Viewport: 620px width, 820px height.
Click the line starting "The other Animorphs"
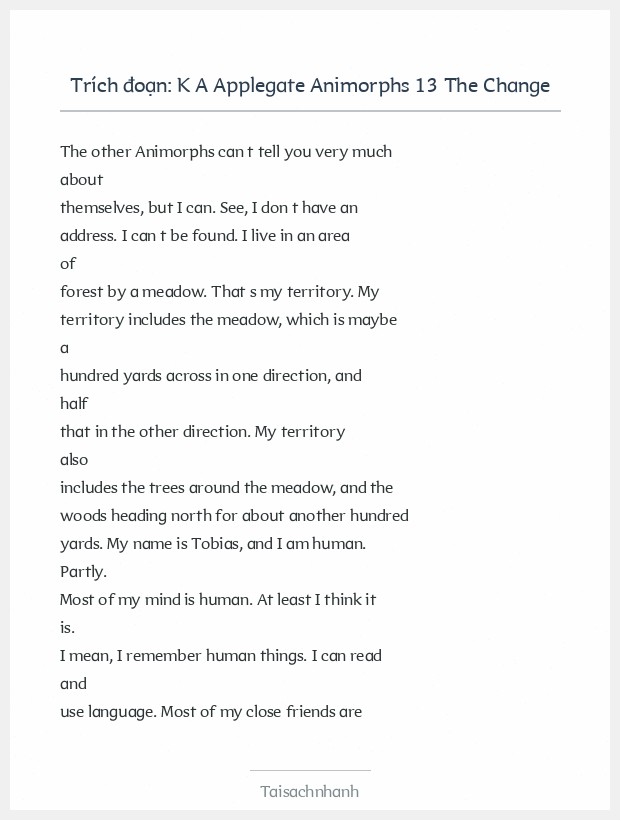point(226,152)
